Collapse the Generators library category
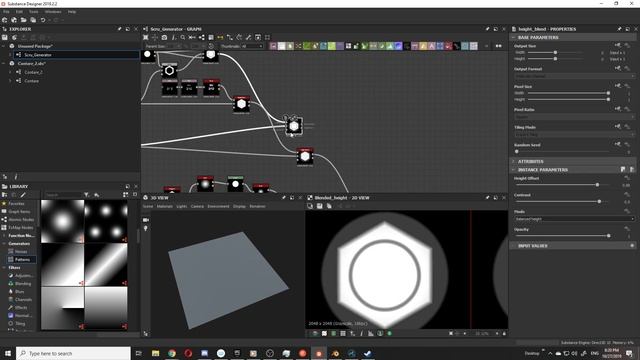The width and height of the screenshot is (640, 360). point(4,244)
